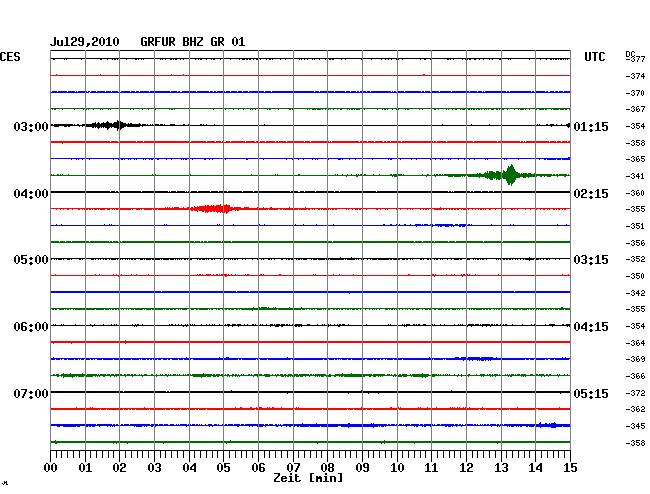Select the 04:15 UTC time label

coord(591,327)
